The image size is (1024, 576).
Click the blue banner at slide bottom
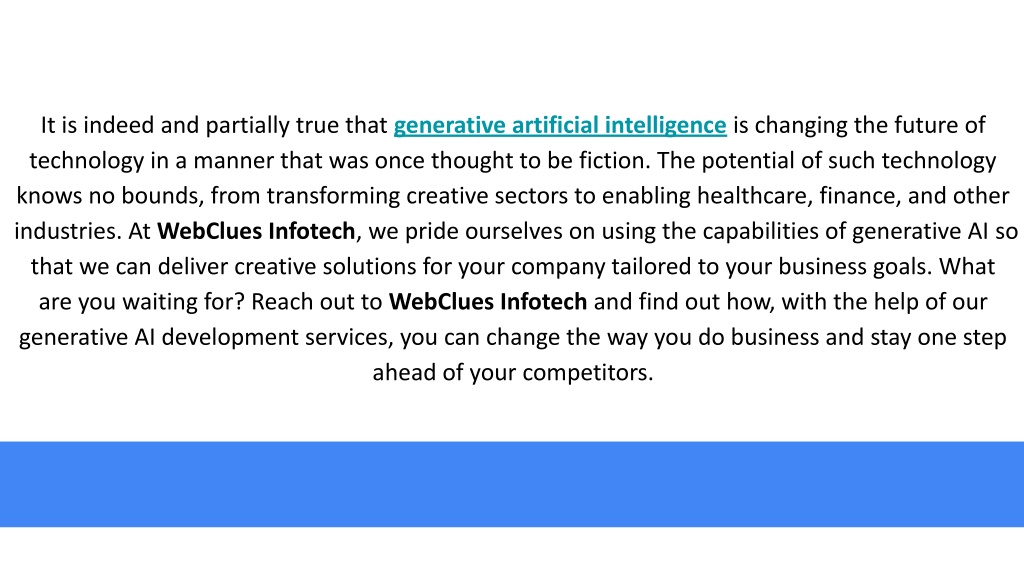512,484
